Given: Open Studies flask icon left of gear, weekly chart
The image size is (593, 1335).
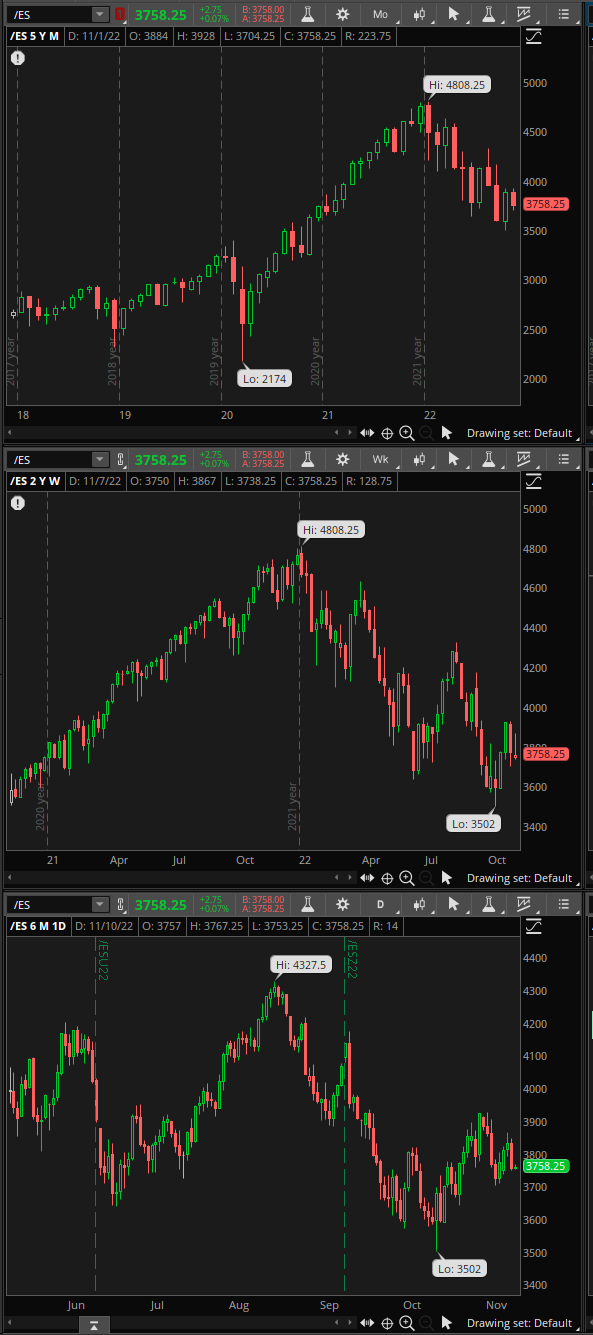Looking at the screenshot, I should point(309,459).
